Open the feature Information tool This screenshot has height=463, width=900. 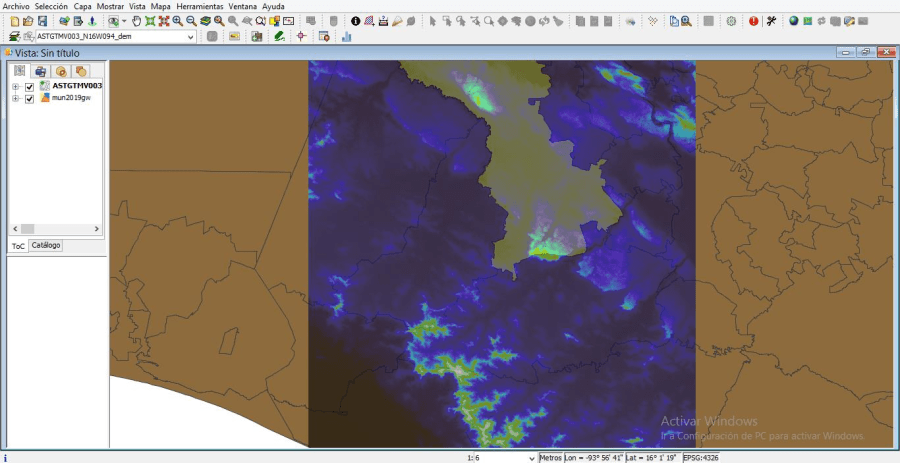(x=355, y=21)
